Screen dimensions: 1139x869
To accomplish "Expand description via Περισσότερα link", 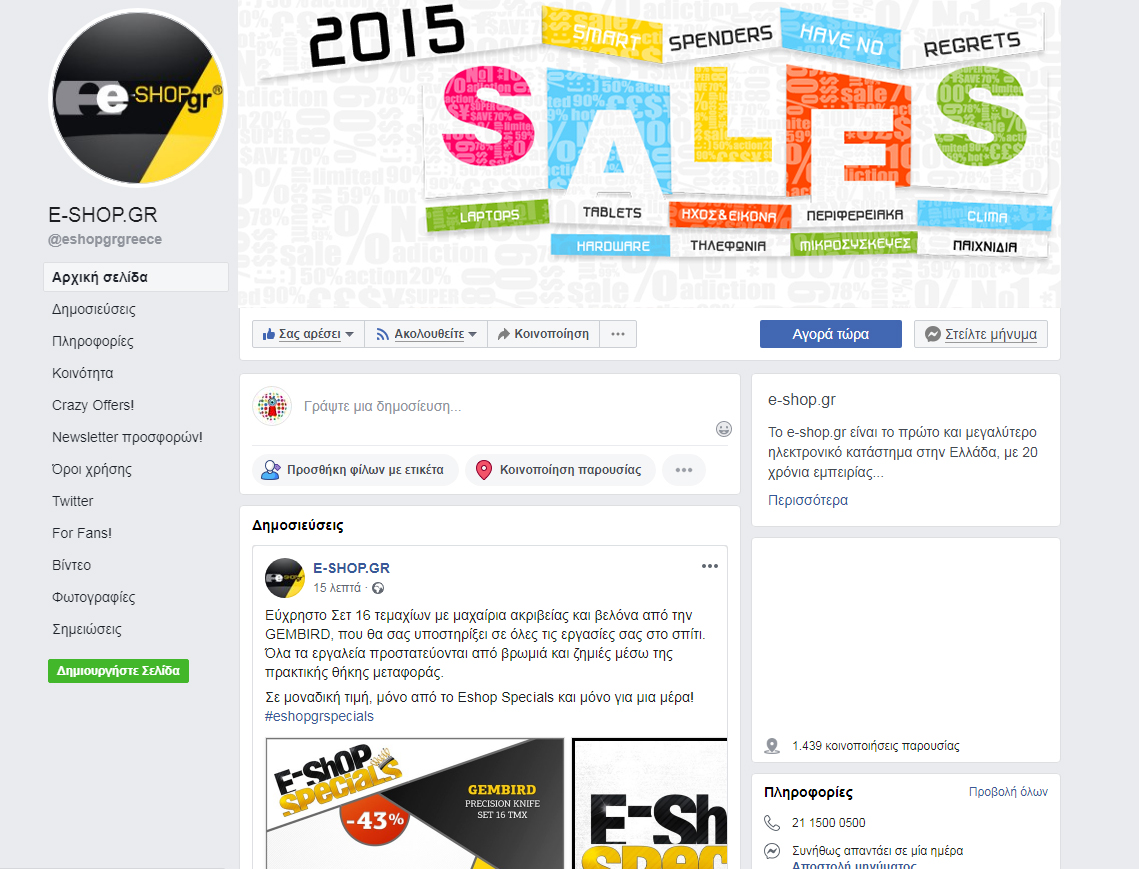I will tap(808, 500).
